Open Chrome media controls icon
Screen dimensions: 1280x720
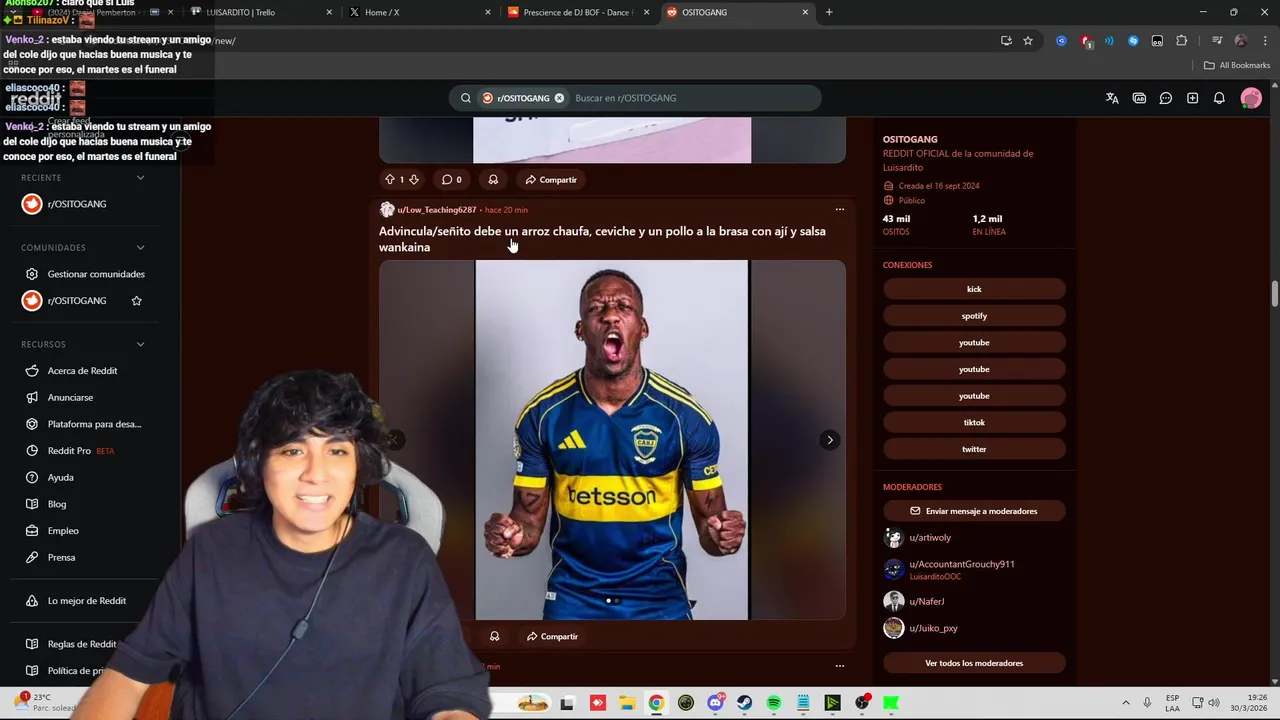pyautogui.click(x=1217, y=41)
